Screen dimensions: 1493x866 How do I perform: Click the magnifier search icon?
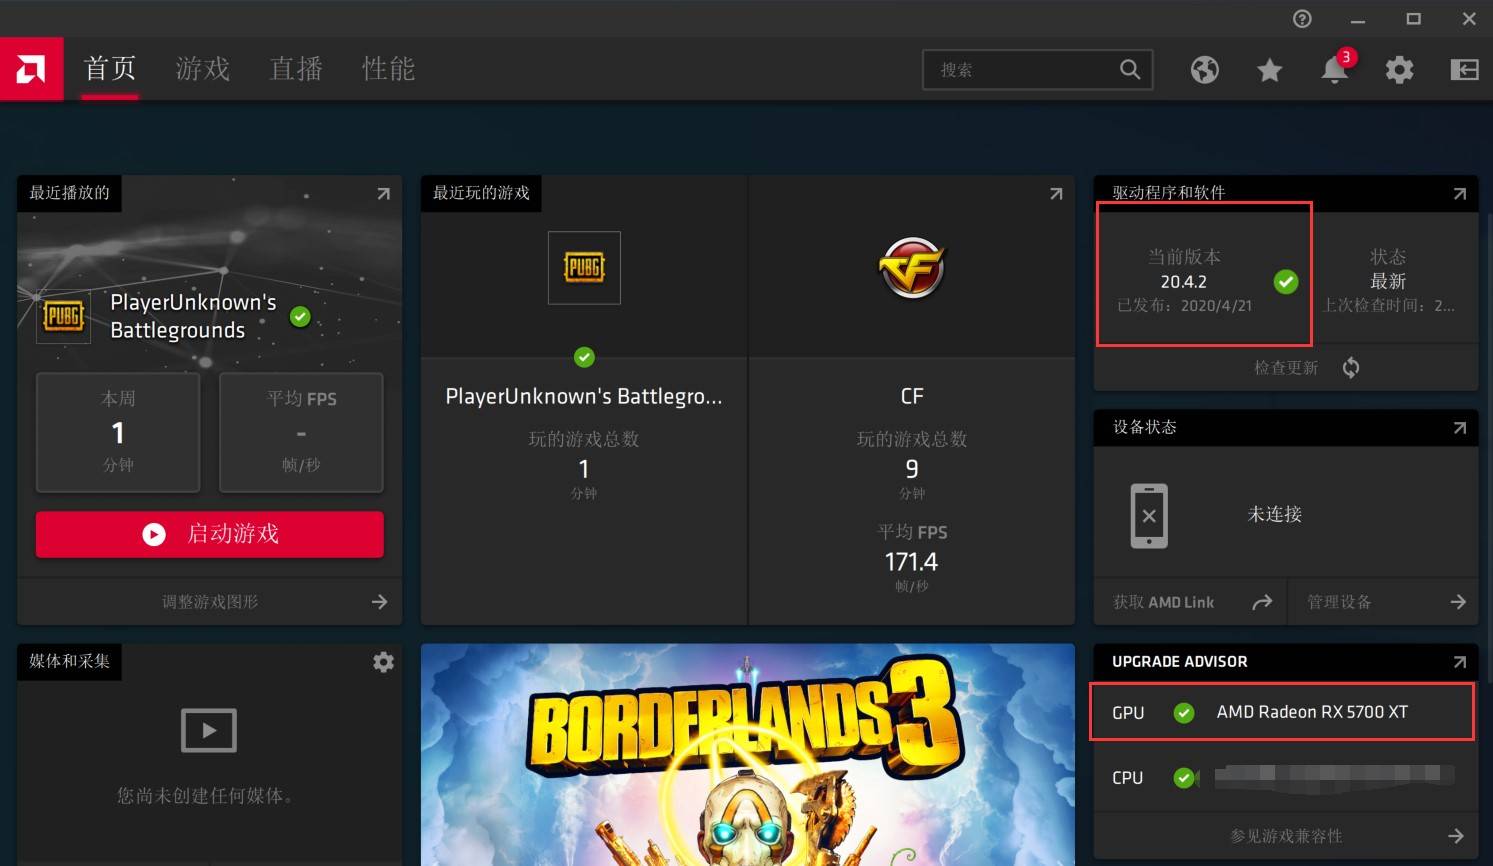pyautogui.click(x=1130, y=69)
